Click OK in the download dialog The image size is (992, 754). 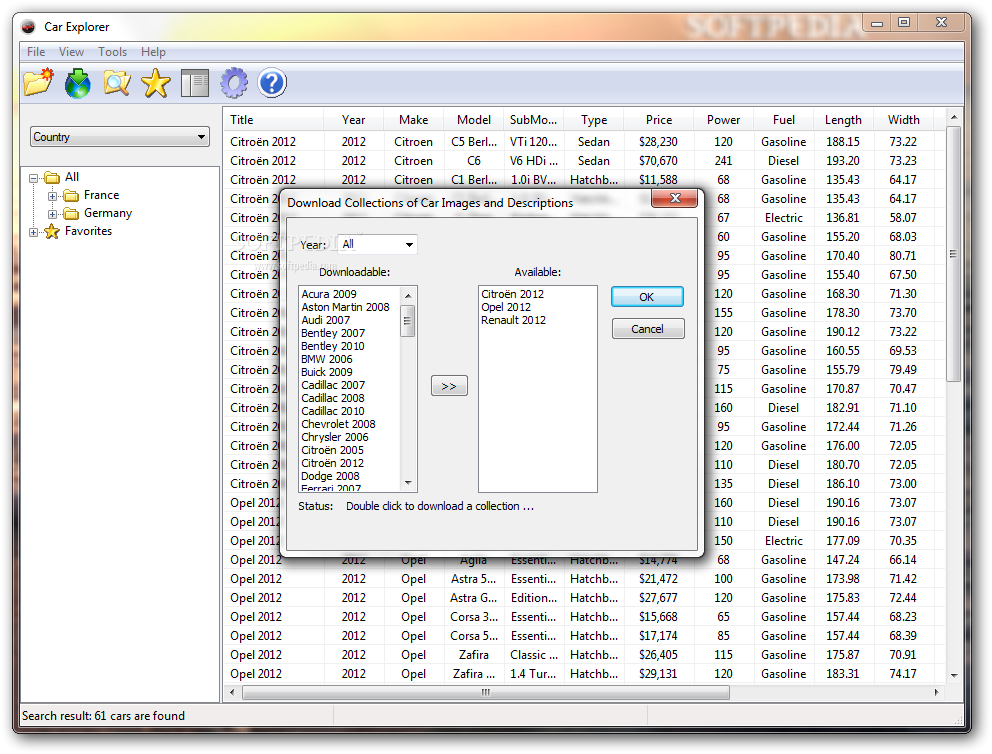tap(647, 297)
